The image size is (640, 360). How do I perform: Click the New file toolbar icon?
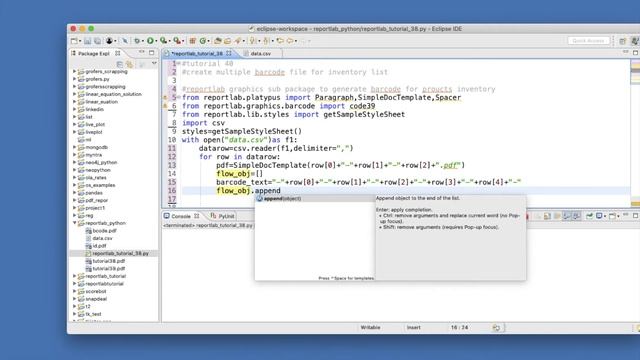[x=74, y=41]
